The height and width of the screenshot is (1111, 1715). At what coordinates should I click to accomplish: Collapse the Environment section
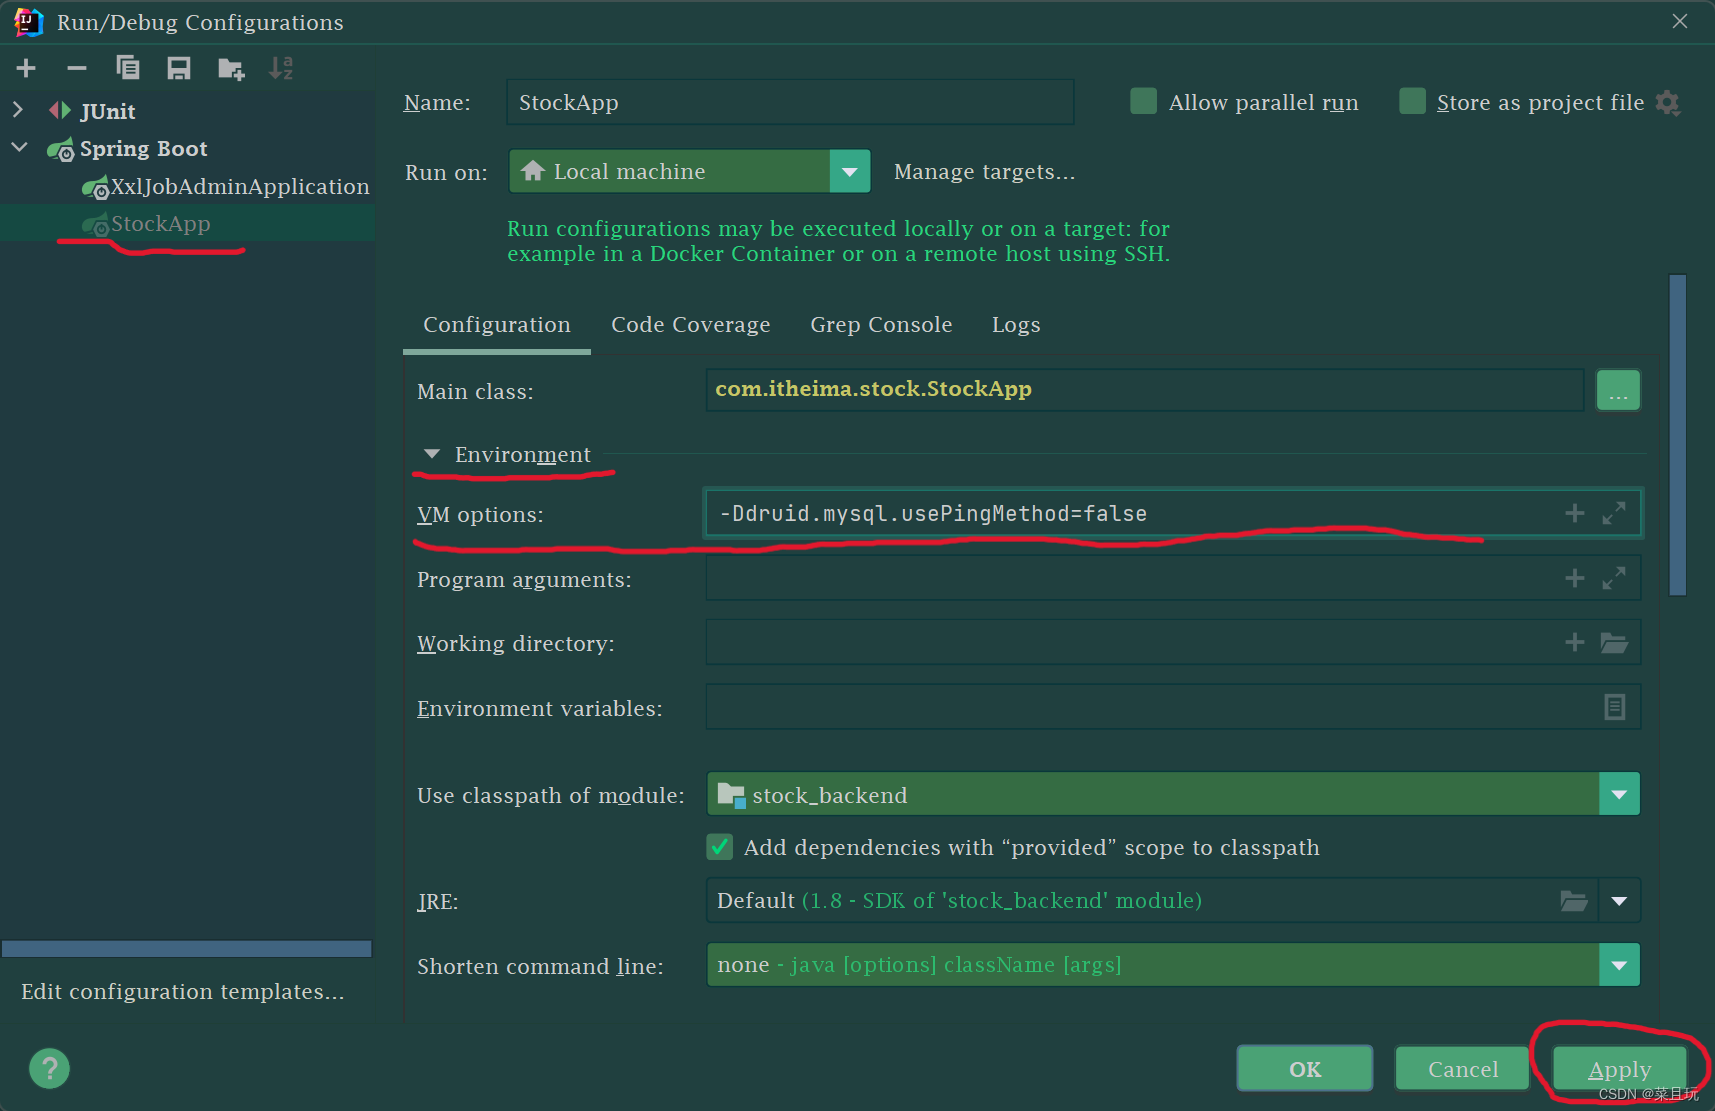pos(431,453)
